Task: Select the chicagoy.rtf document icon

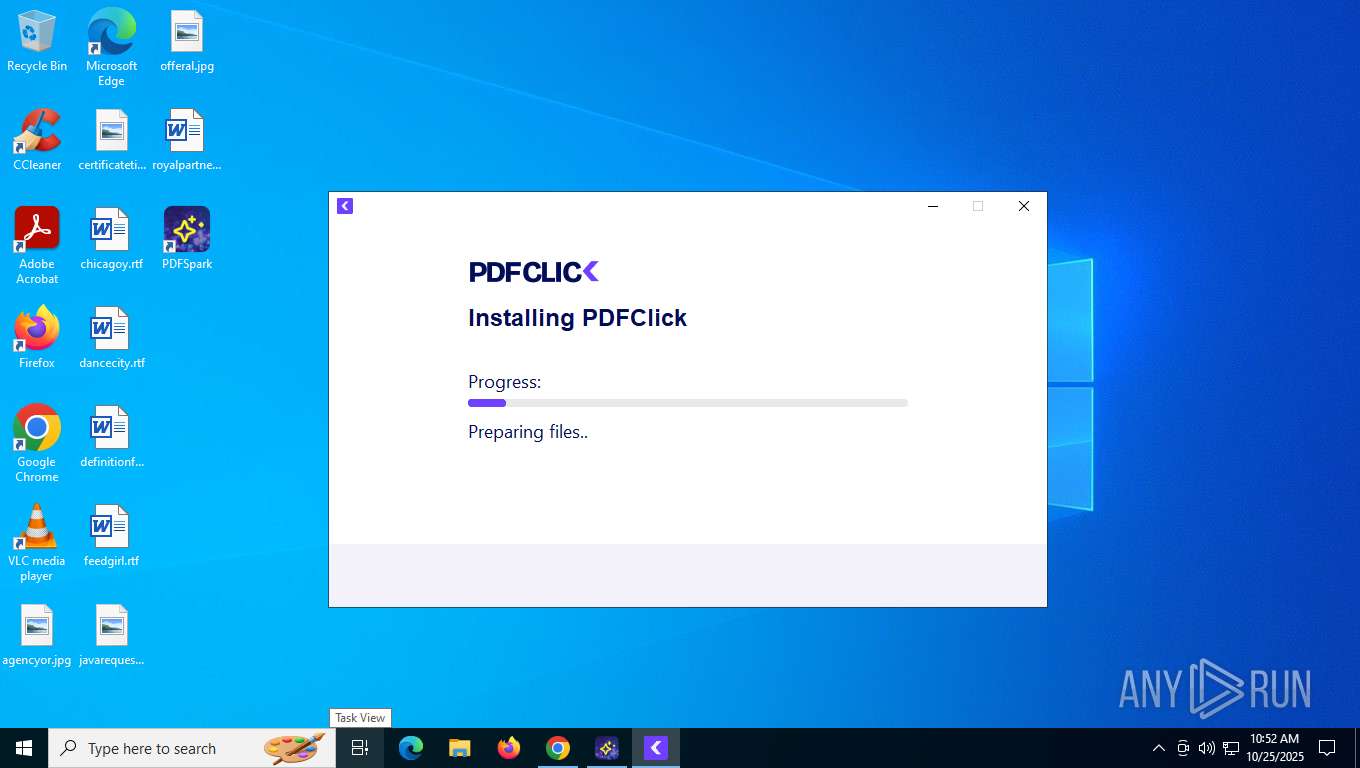Action: coord(112,239)
